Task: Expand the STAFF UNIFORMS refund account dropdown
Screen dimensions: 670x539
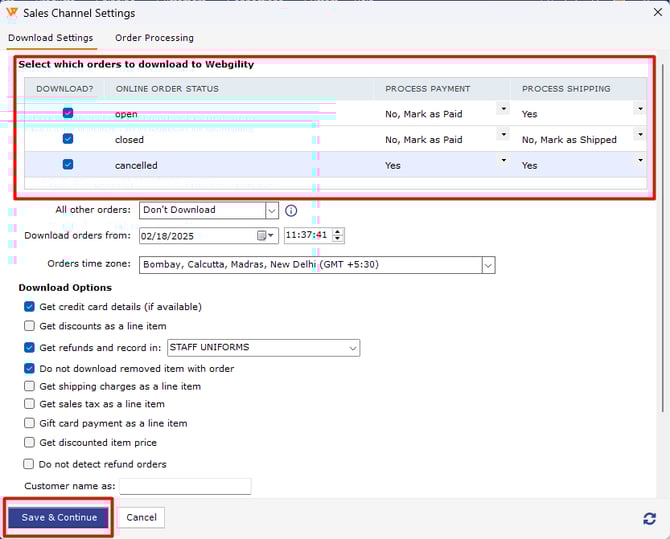Action: click(353, 348)
